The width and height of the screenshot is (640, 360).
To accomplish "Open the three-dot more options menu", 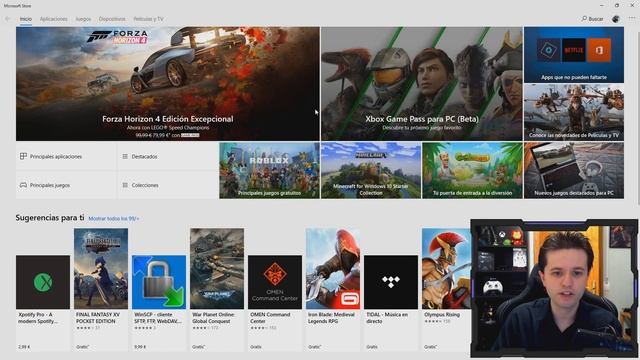I will click(x=632, y=19).
